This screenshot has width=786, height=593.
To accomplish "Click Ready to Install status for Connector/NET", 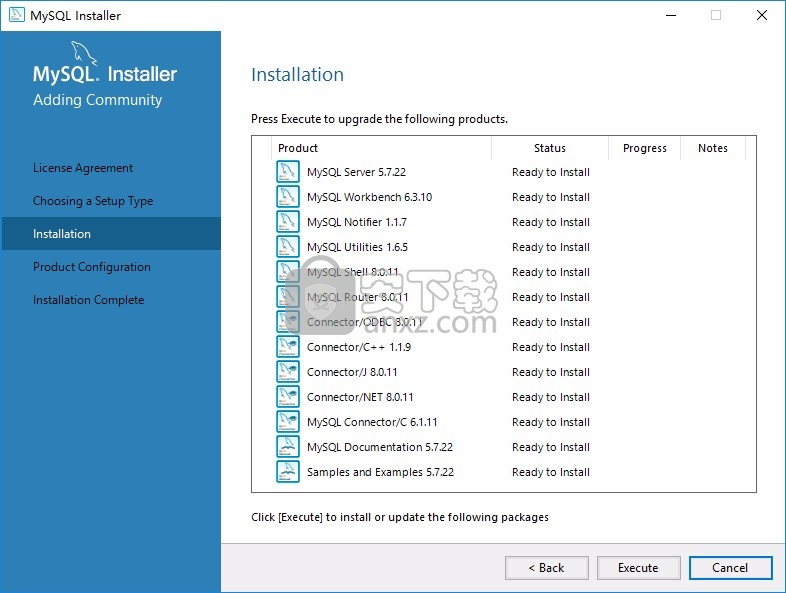I will (x=551, y=397).
